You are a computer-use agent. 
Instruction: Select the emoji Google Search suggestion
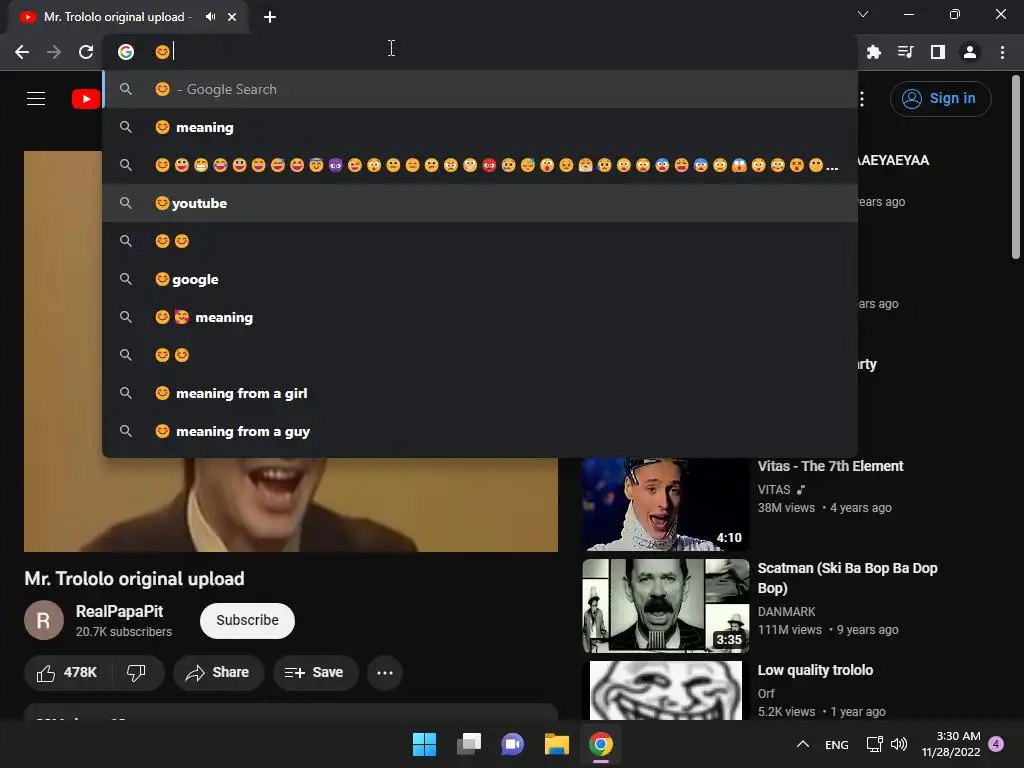click(480, 89)
